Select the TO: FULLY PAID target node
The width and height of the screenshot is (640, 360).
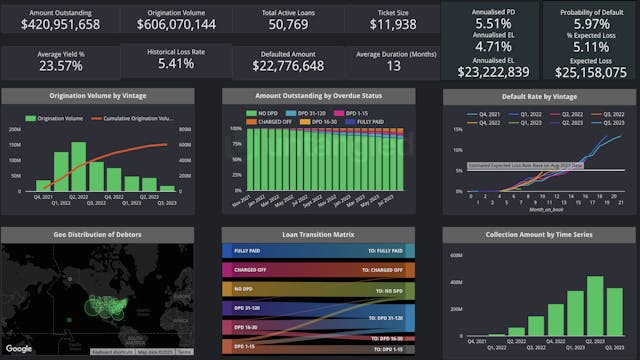[410, 251]
